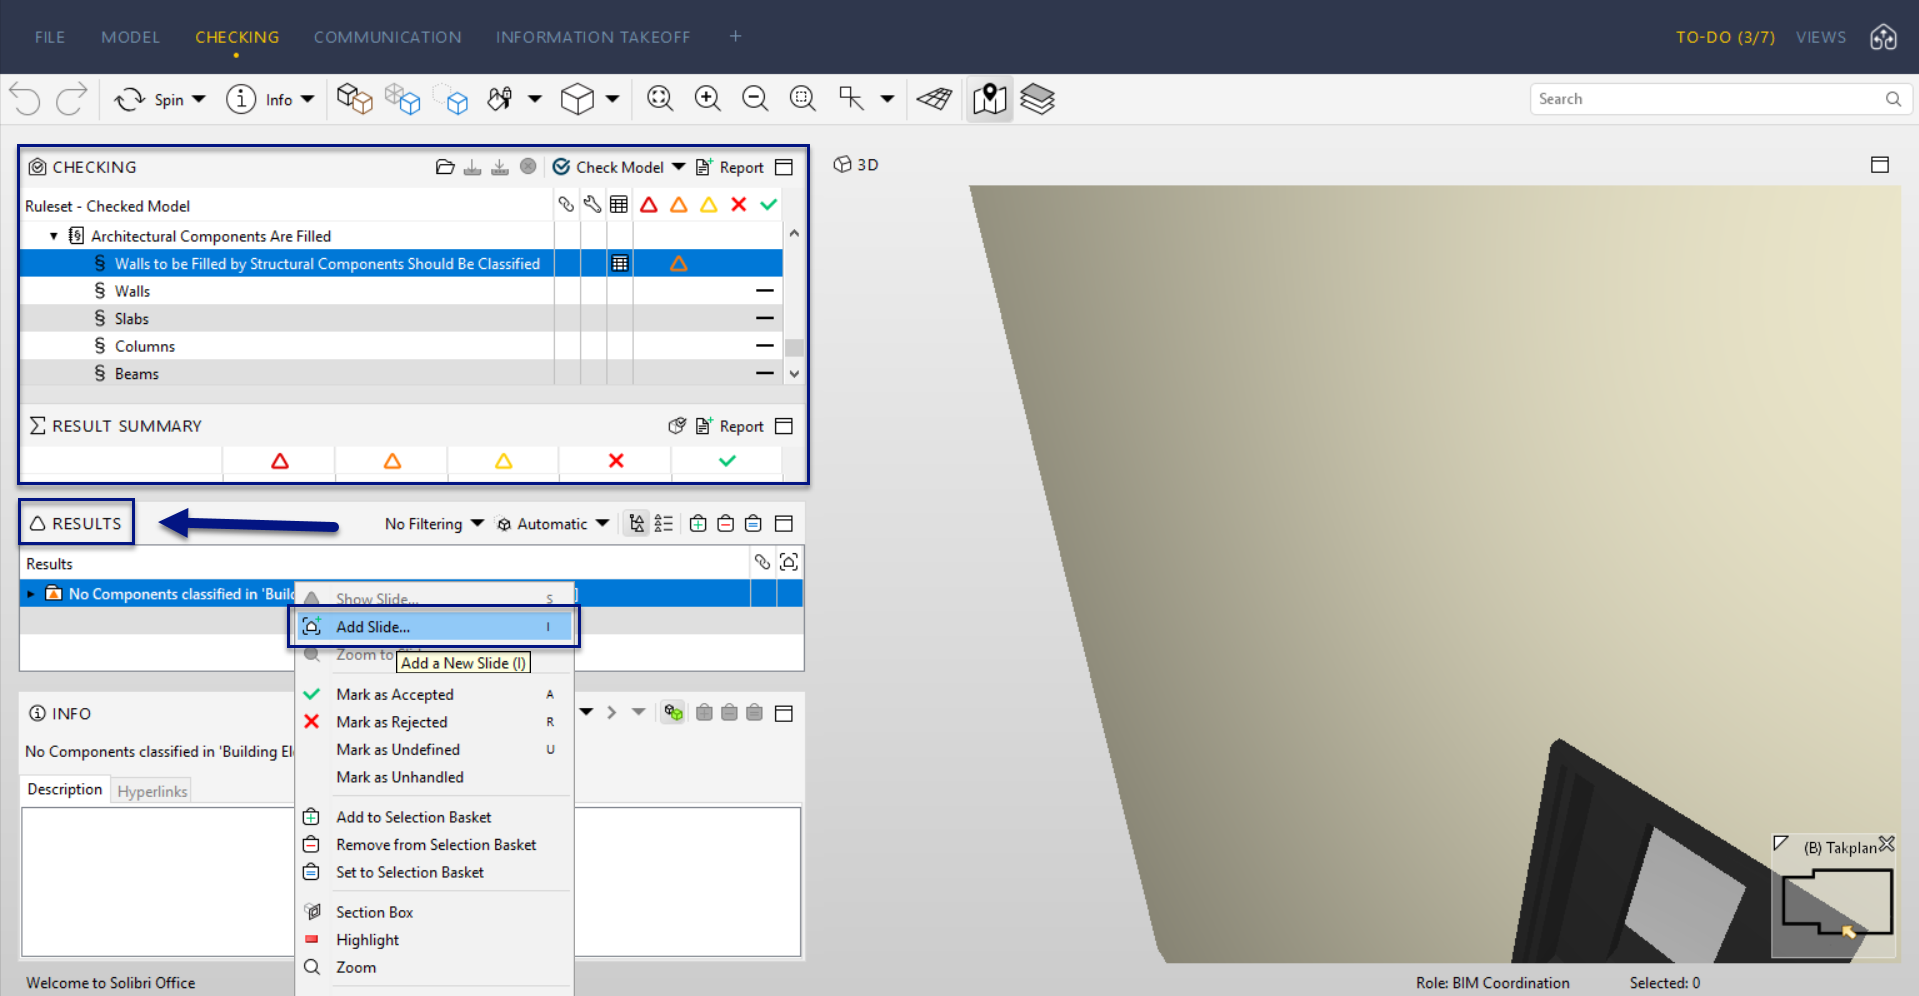Choose Section Box in context menu
Image resolution: width=1919 pixels, height=996 pixels.
[x=434, y=912]
